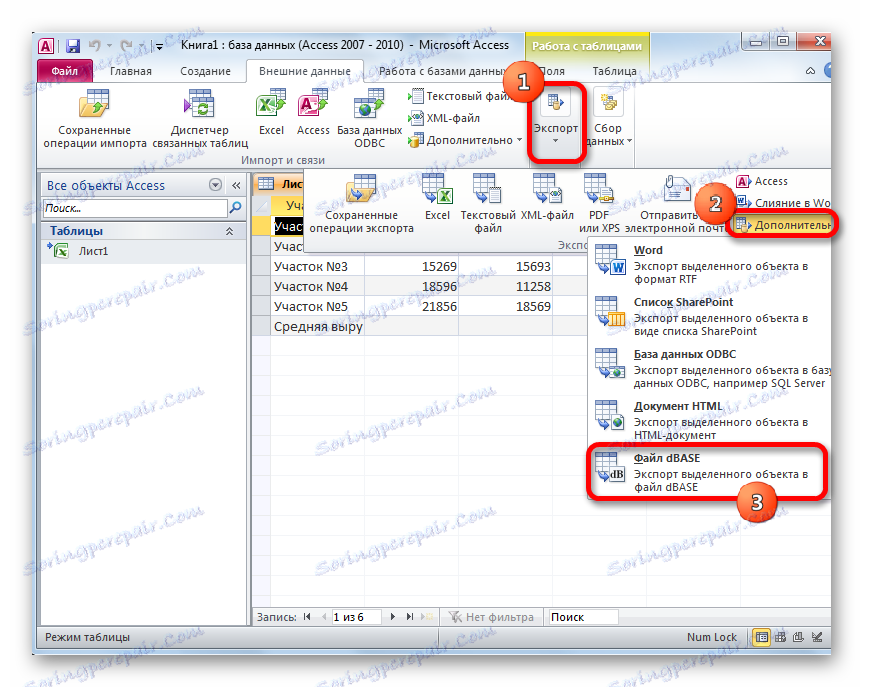This screenshot has width=883, height=687.
Task: Switch to Работа с базами данных tab
Action: [x=443, y=72]
